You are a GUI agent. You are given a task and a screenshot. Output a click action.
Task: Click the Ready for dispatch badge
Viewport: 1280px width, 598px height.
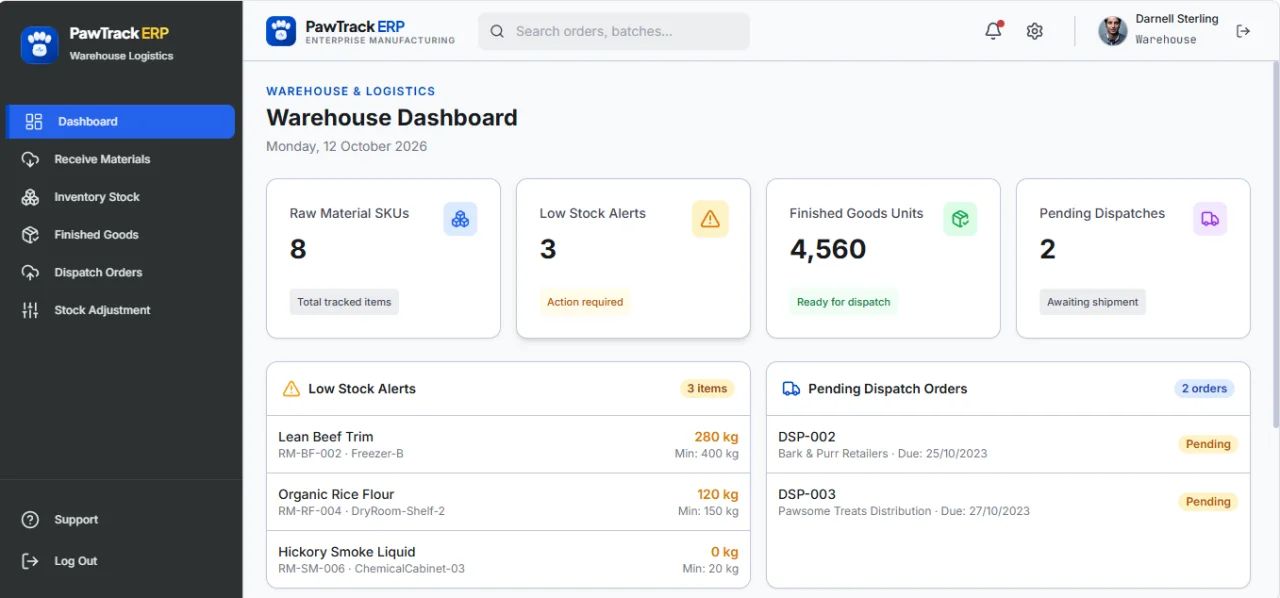[844, 302]
